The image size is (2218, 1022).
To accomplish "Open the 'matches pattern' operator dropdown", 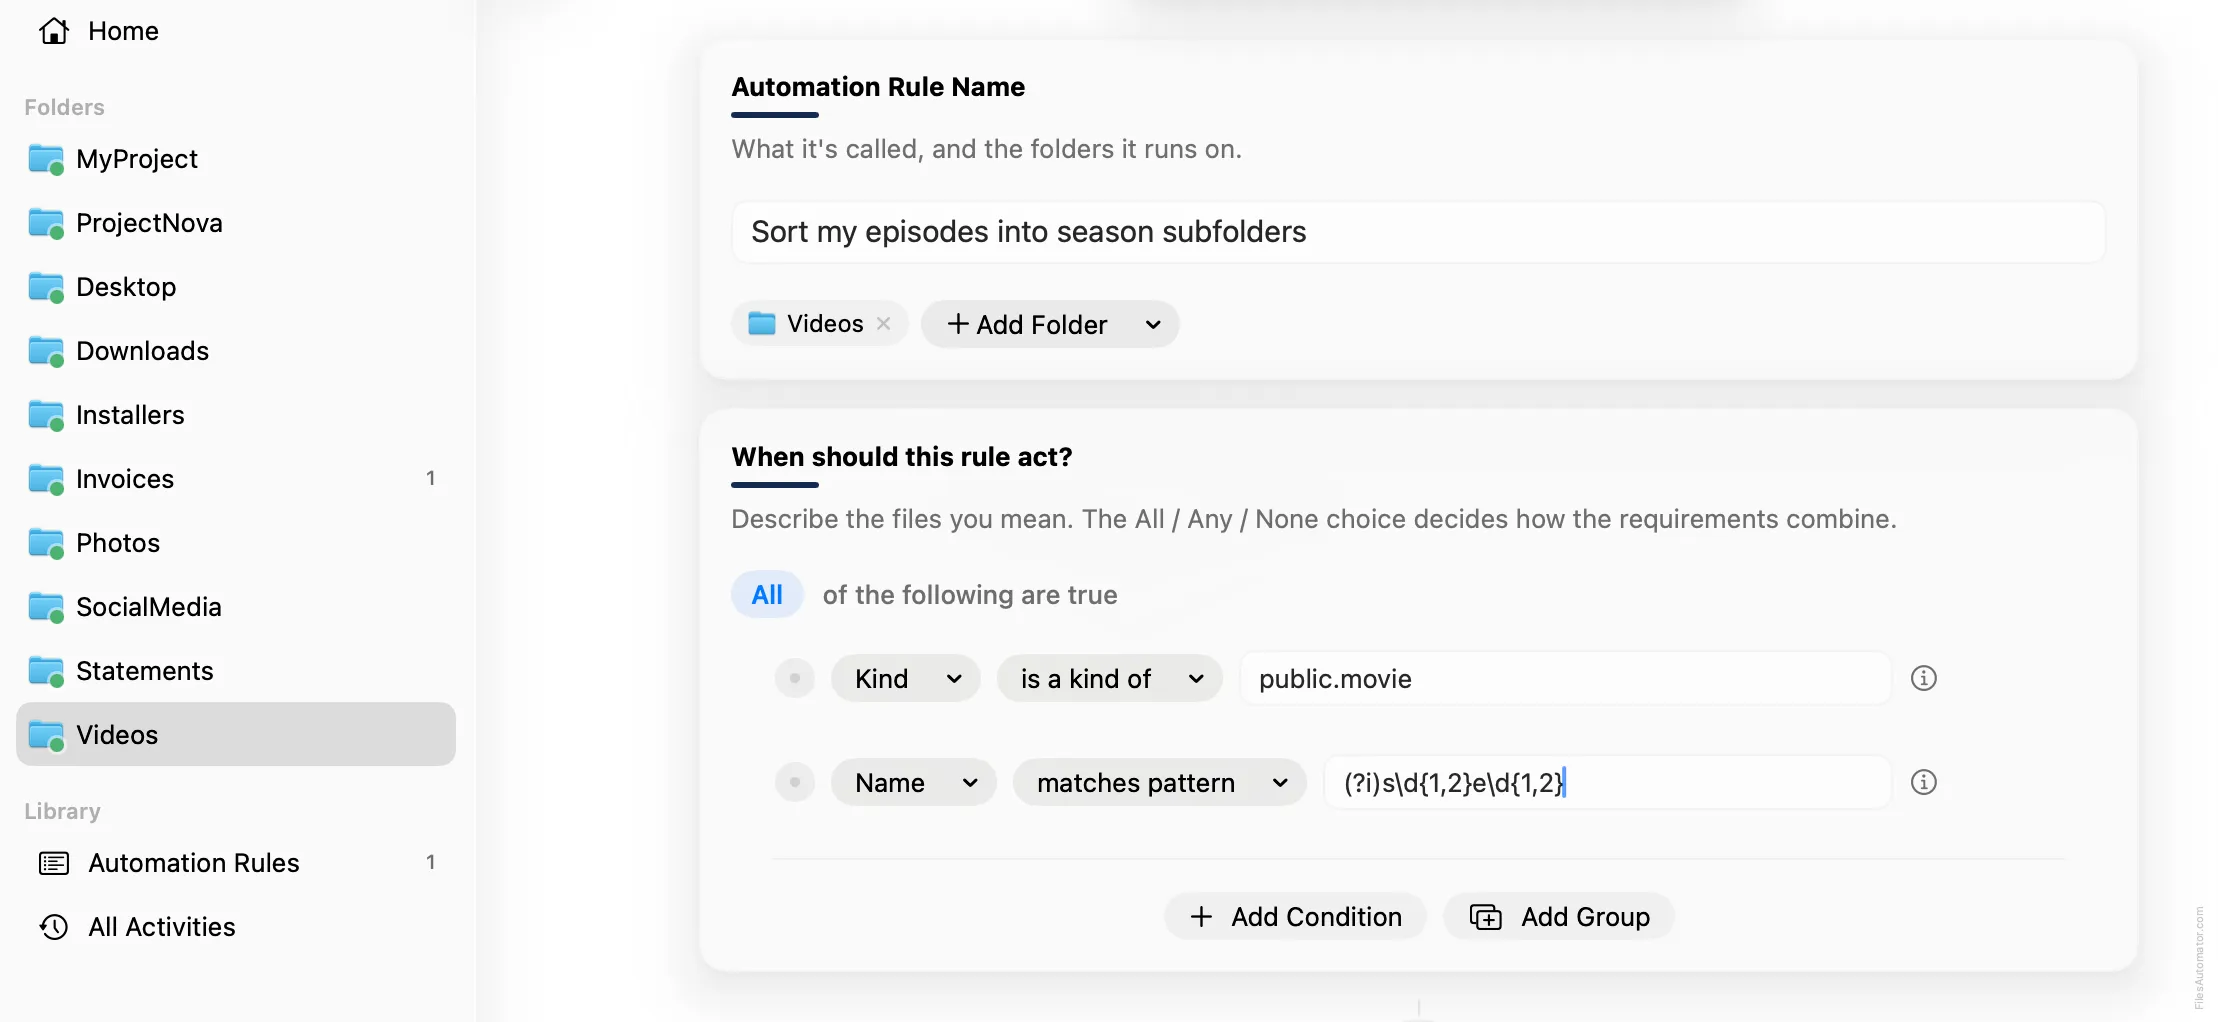I will point(1160,782).
